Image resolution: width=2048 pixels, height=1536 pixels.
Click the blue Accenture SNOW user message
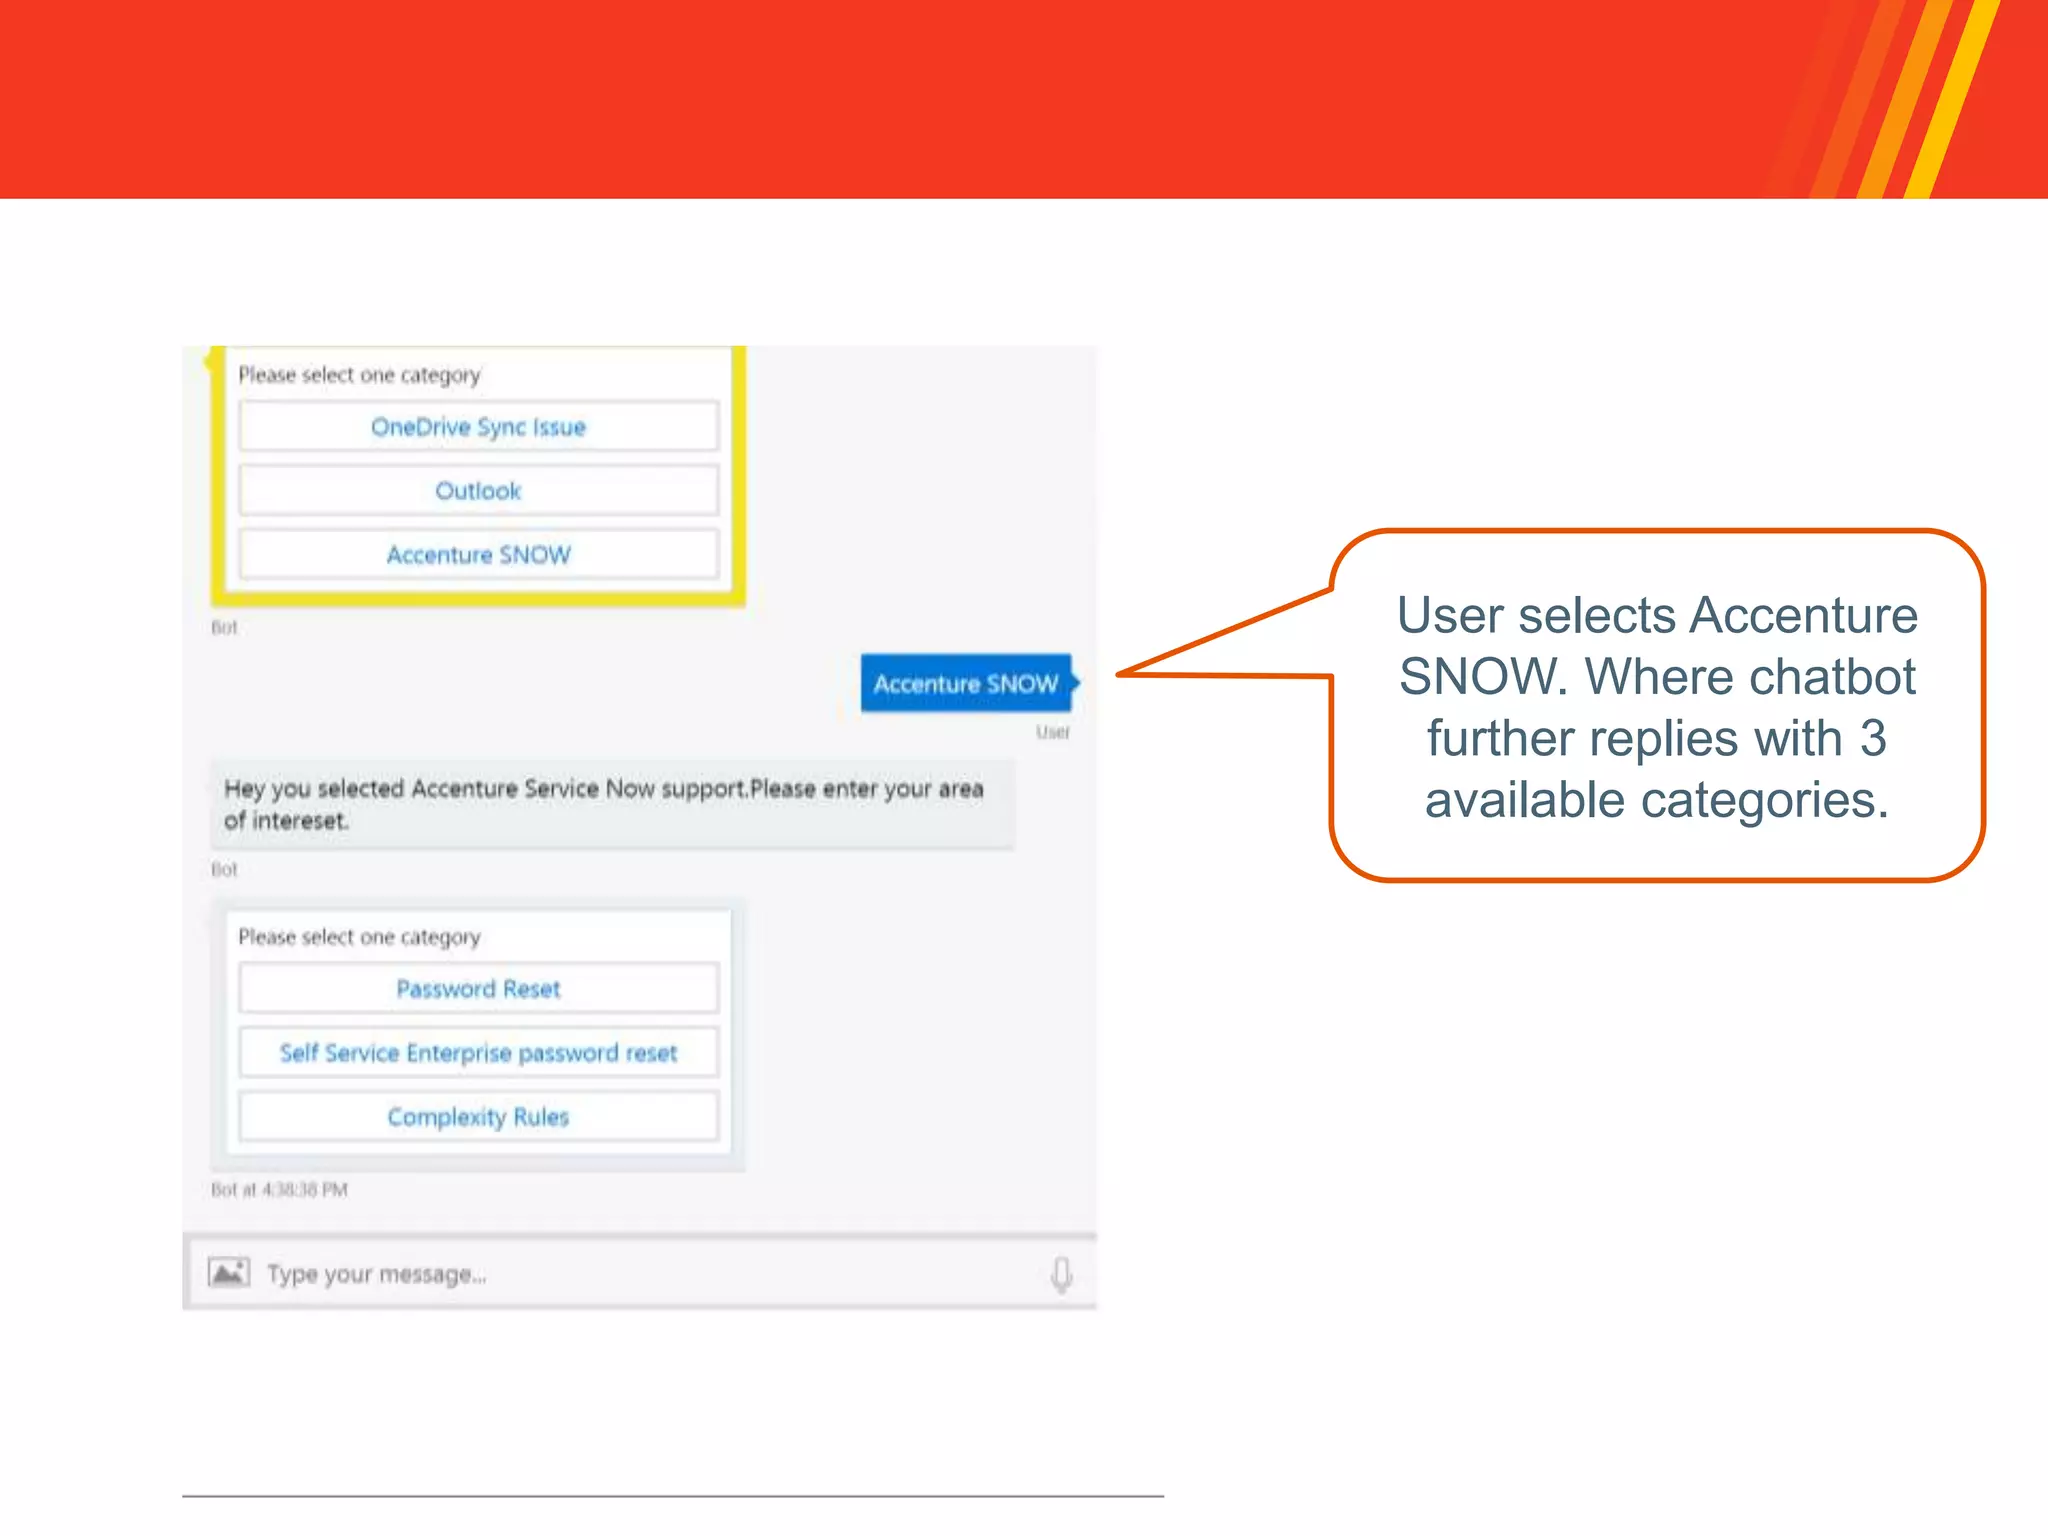pos(965,684)
